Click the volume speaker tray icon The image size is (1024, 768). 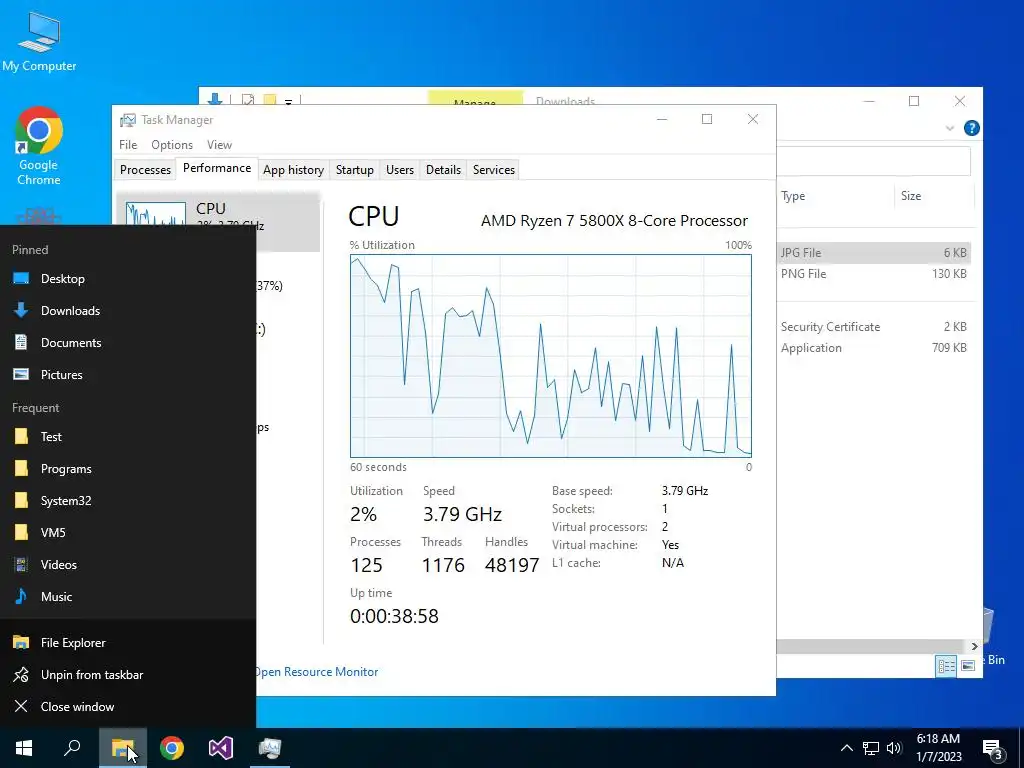(x=894, y=748)
